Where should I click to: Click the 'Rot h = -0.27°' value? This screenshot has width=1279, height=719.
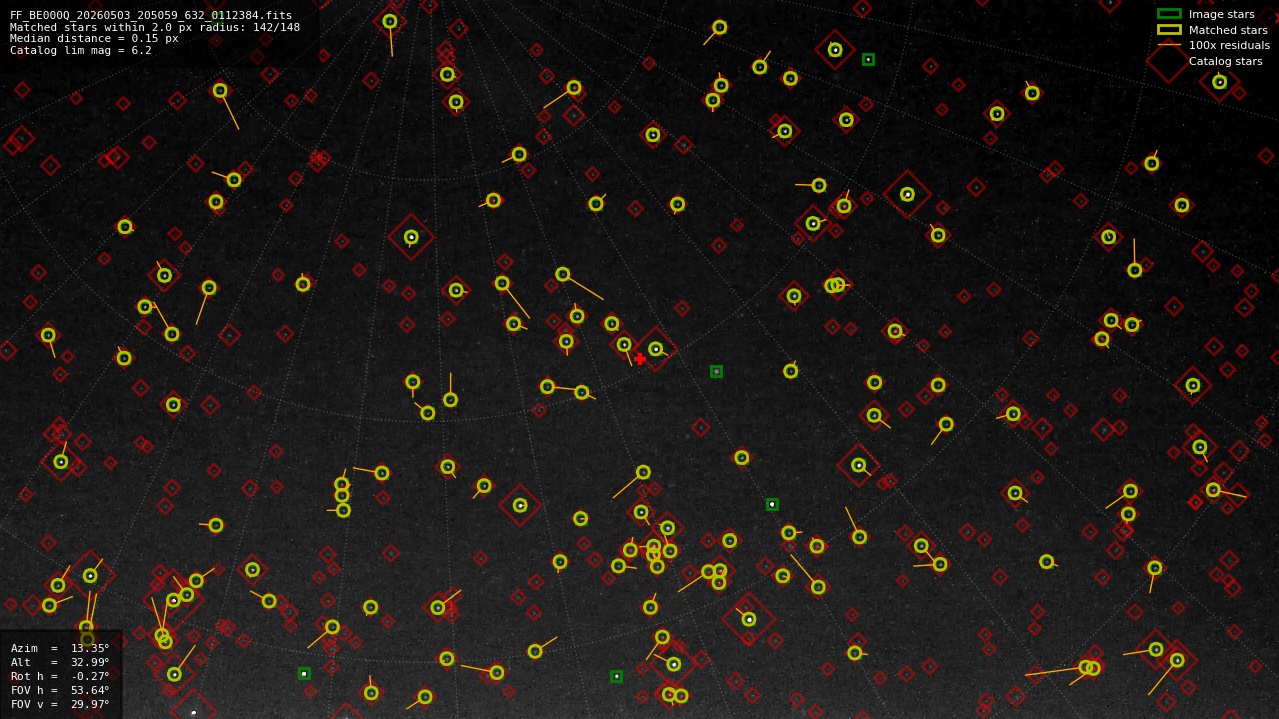pyautogui.click(x=60, y=676)
